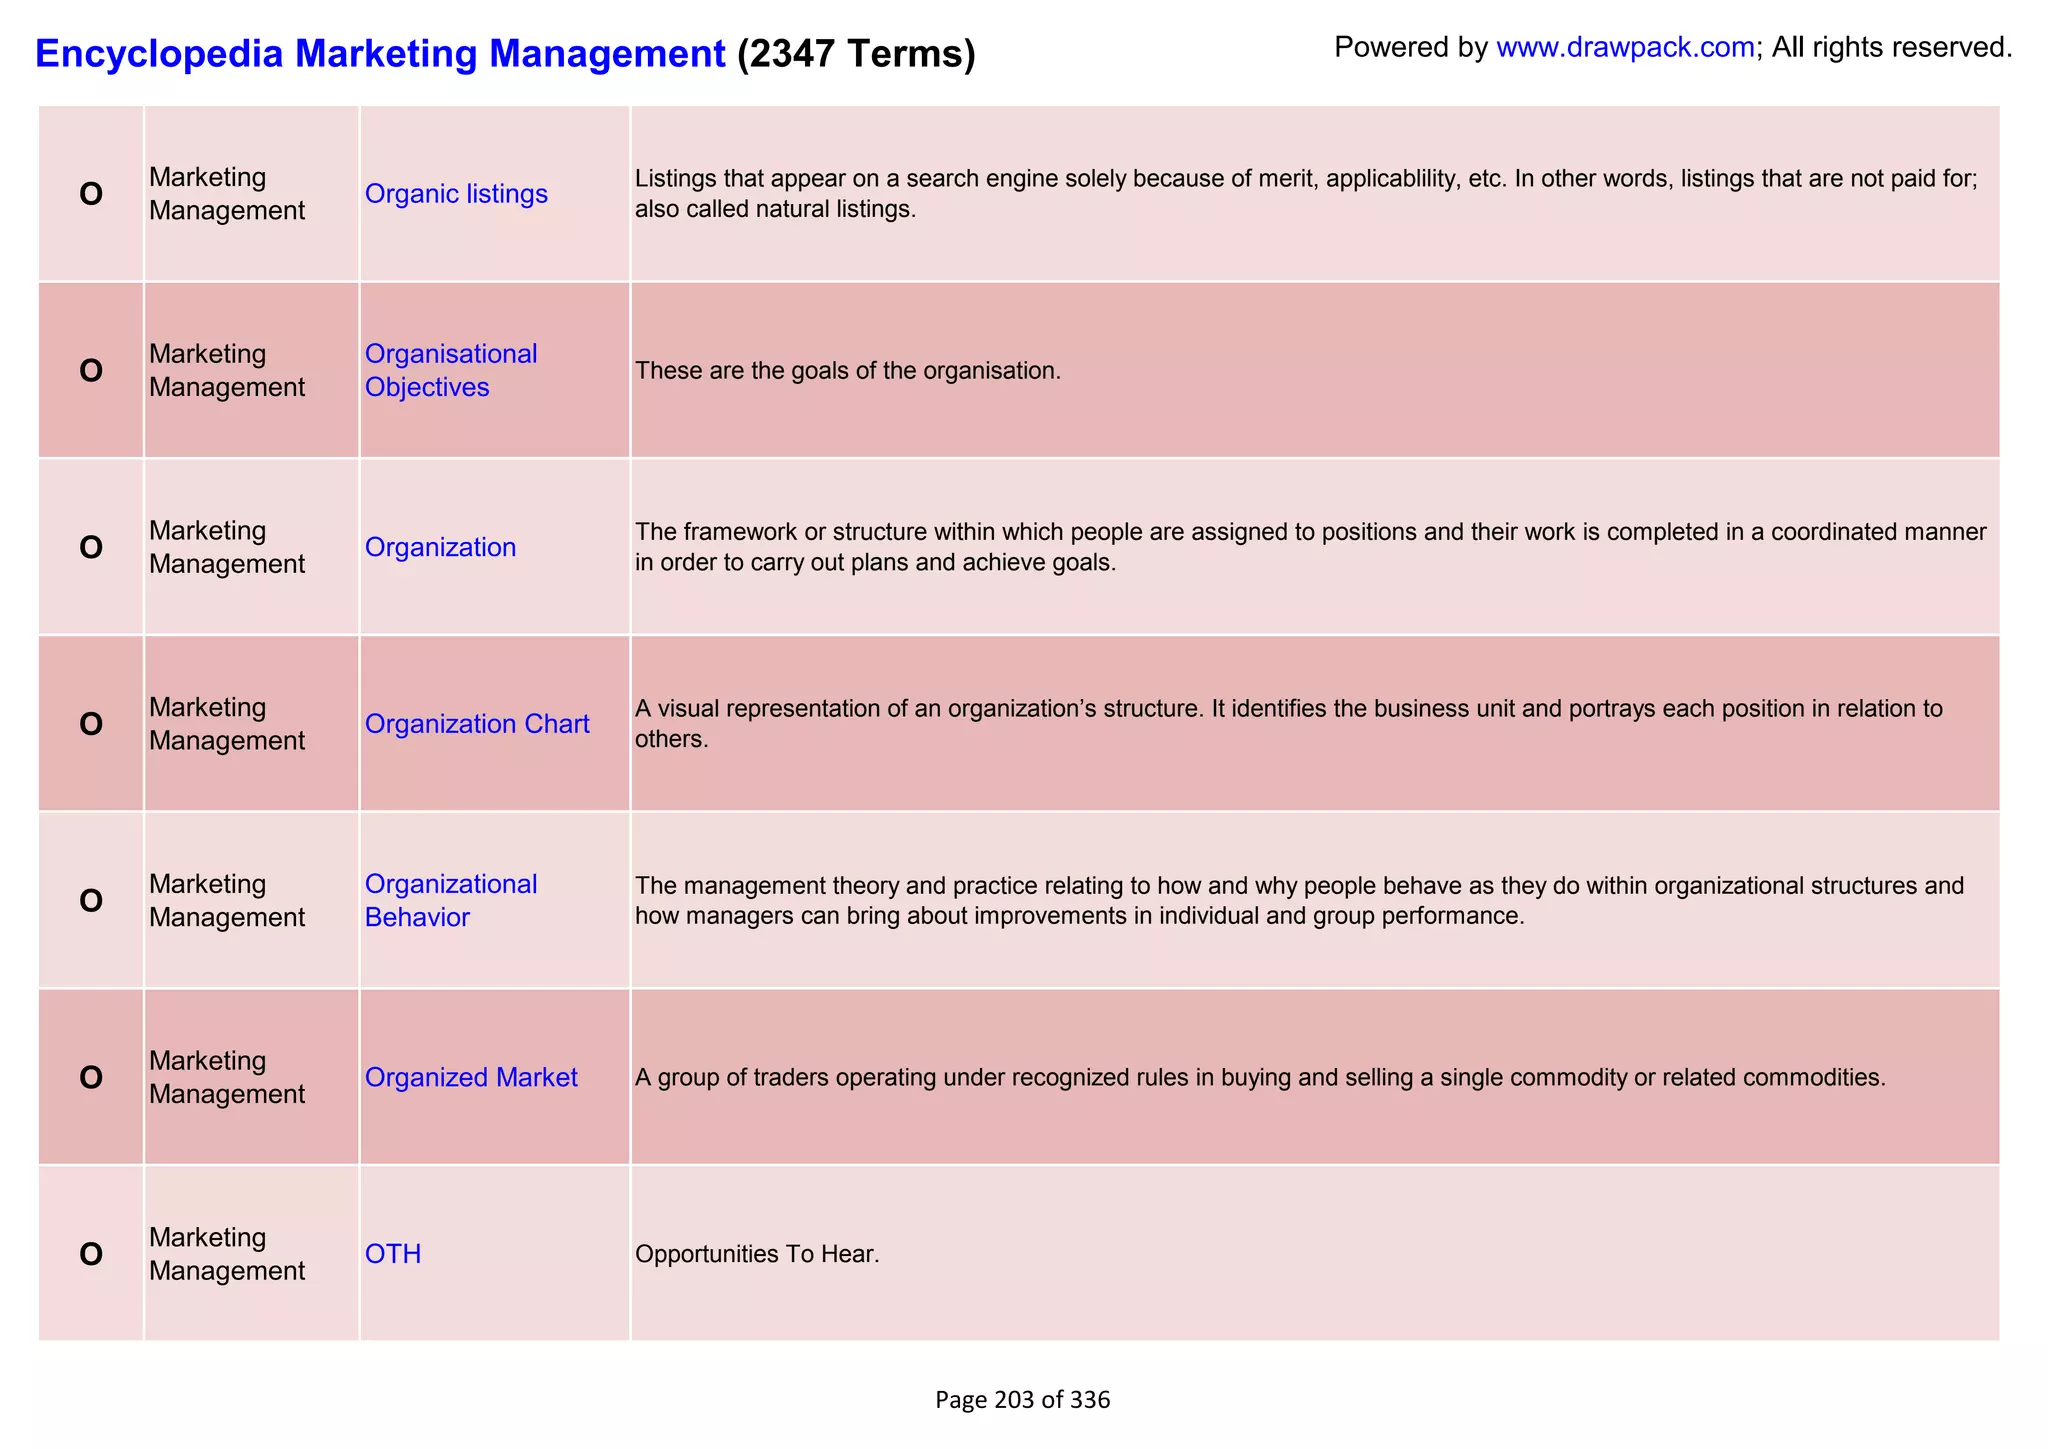Screen dimensions: 2048x1449
Task: Click 'These are the goals of the organisation.'
Action: coord(848,371)
